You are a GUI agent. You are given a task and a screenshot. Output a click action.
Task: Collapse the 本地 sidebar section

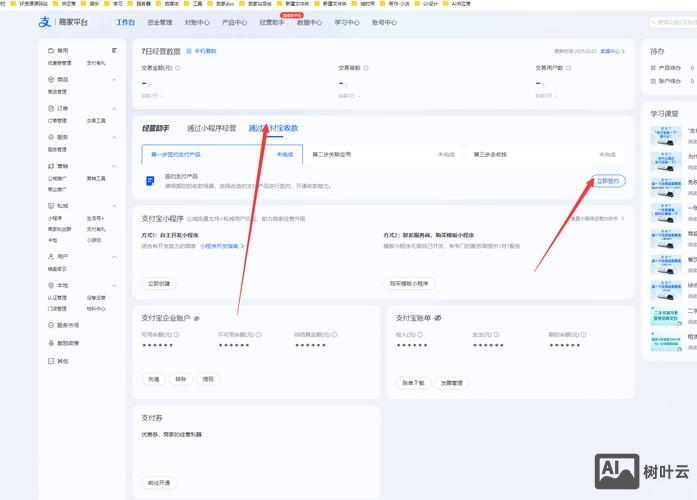[x=114, y=285]
